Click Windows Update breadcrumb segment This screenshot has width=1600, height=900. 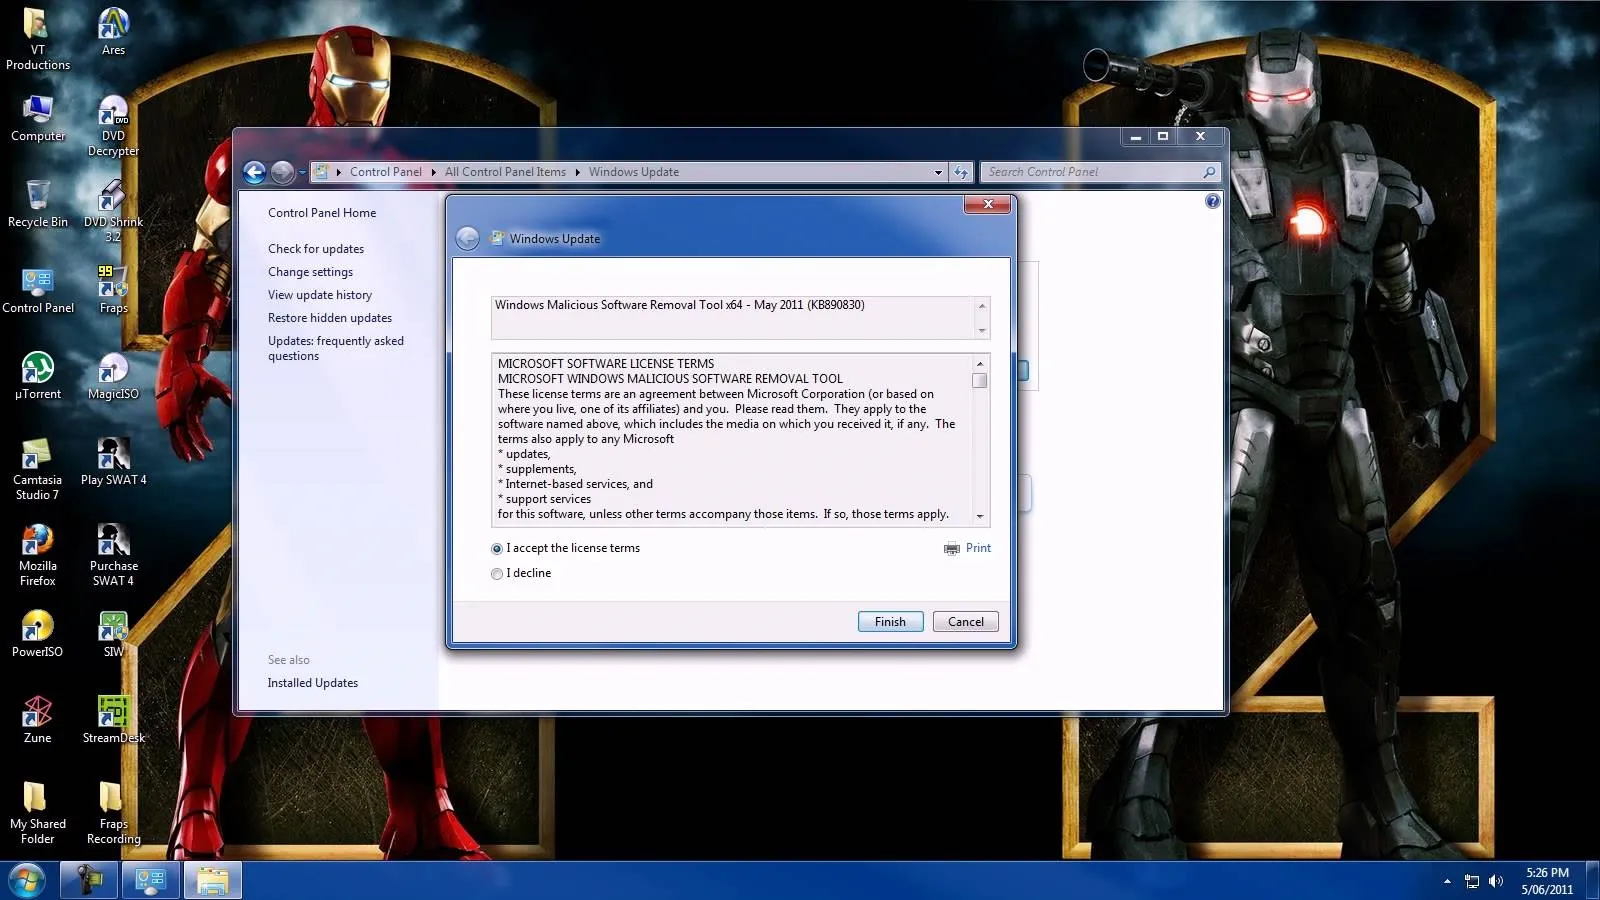pyautogui.click(x=634, y=172)
